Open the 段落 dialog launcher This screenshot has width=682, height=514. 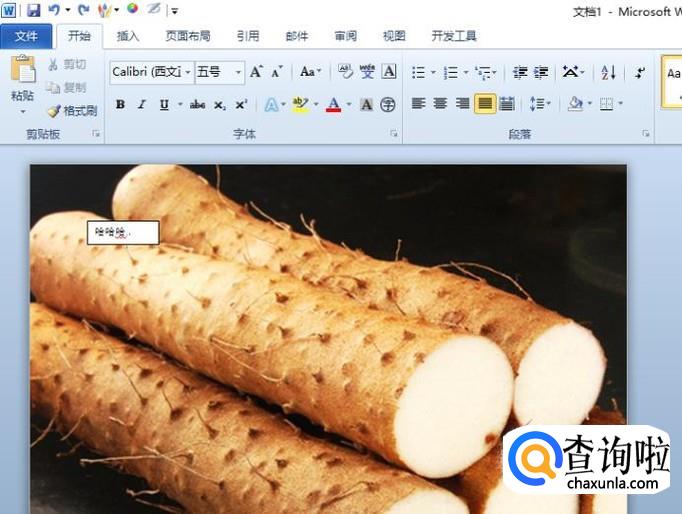(x=645, y=134)
